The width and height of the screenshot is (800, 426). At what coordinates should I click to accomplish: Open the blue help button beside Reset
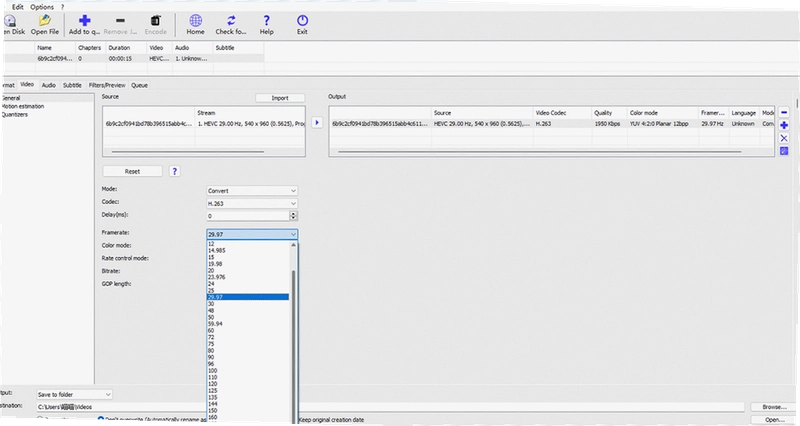pyautogui.click(x=174, y=171)
